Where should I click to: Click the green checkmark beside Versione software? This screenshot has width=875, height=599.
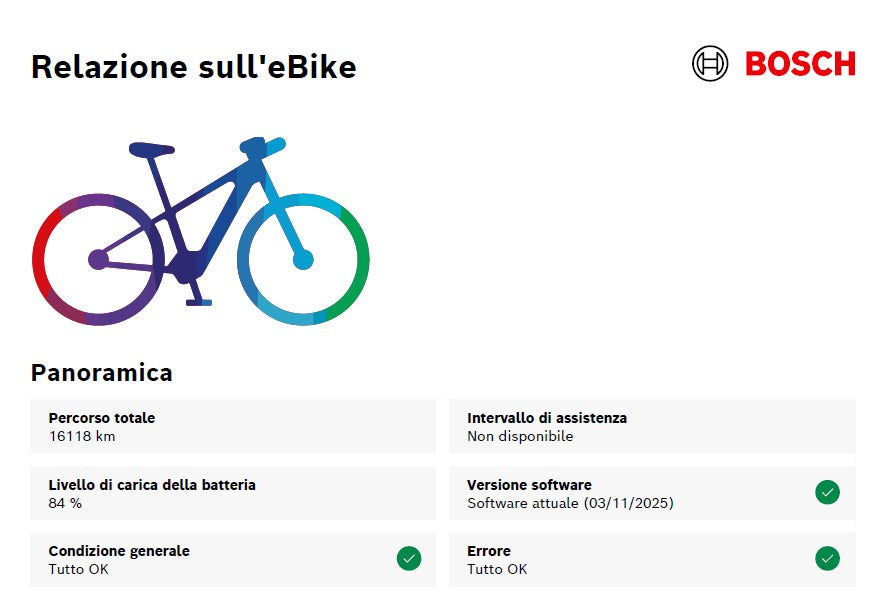tap(827, 492)
